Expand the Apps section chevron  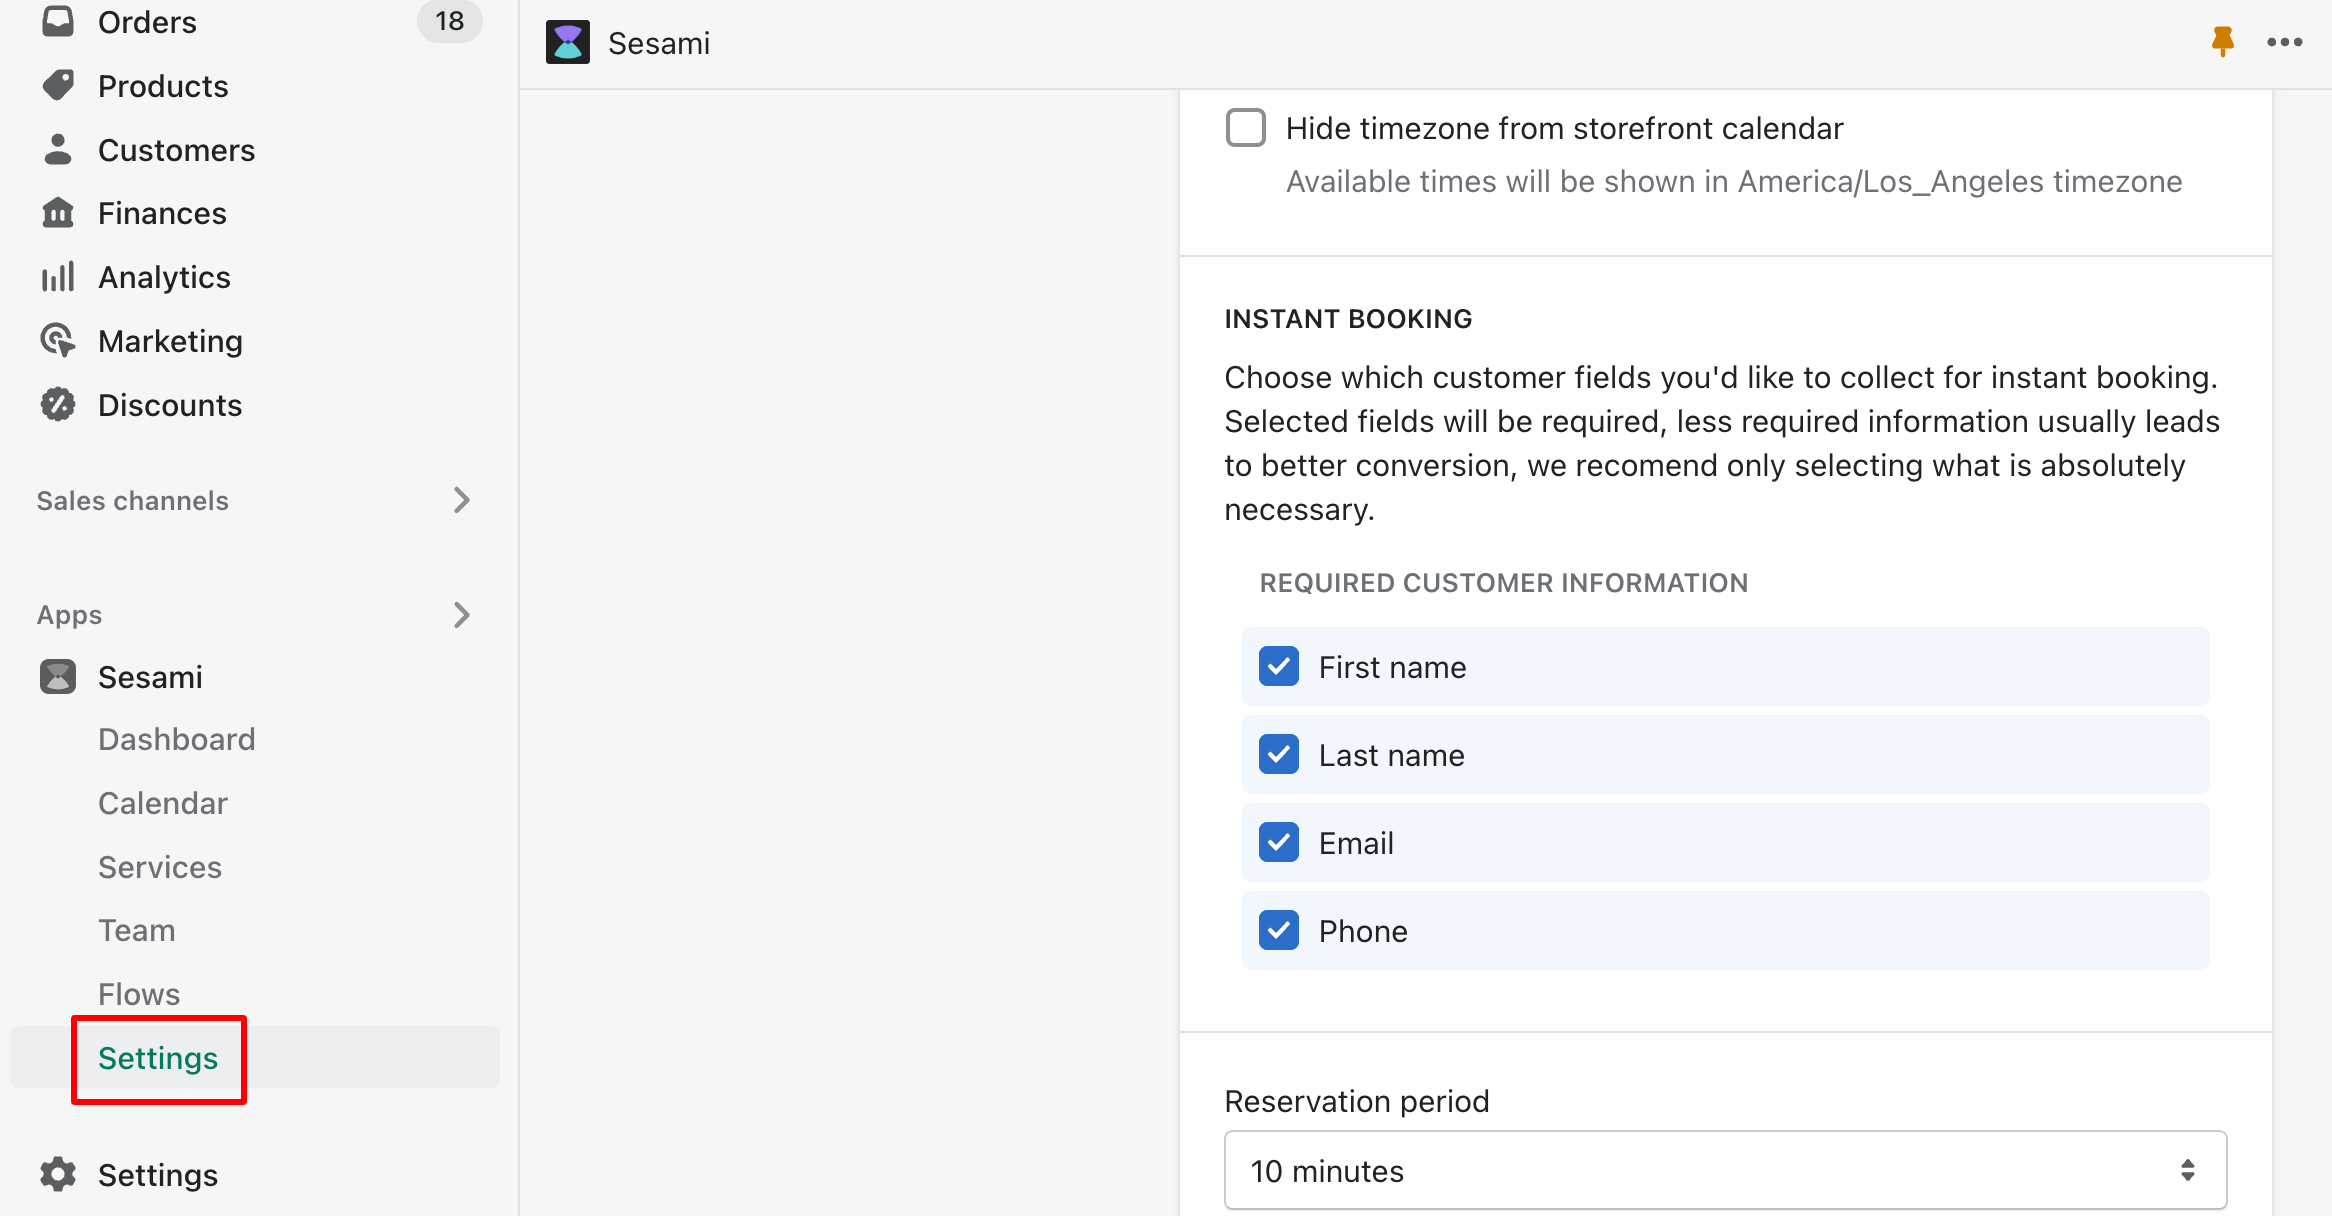tap(461, 615)
